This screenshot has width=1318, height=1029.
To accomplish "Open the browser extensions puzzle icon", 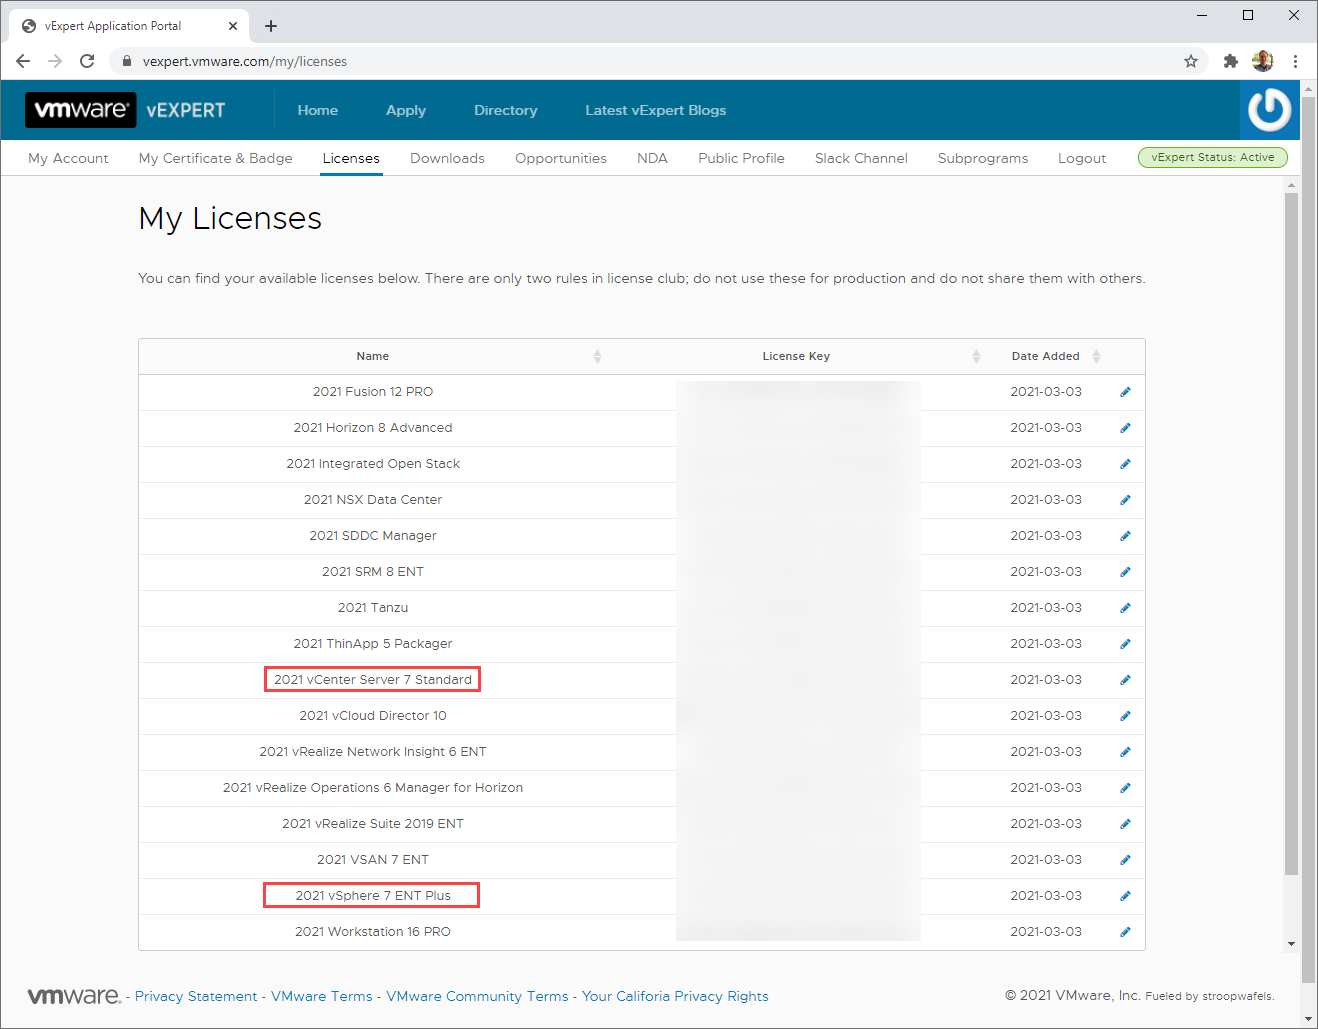I will pyautogui.click(x=1231, y=61).
